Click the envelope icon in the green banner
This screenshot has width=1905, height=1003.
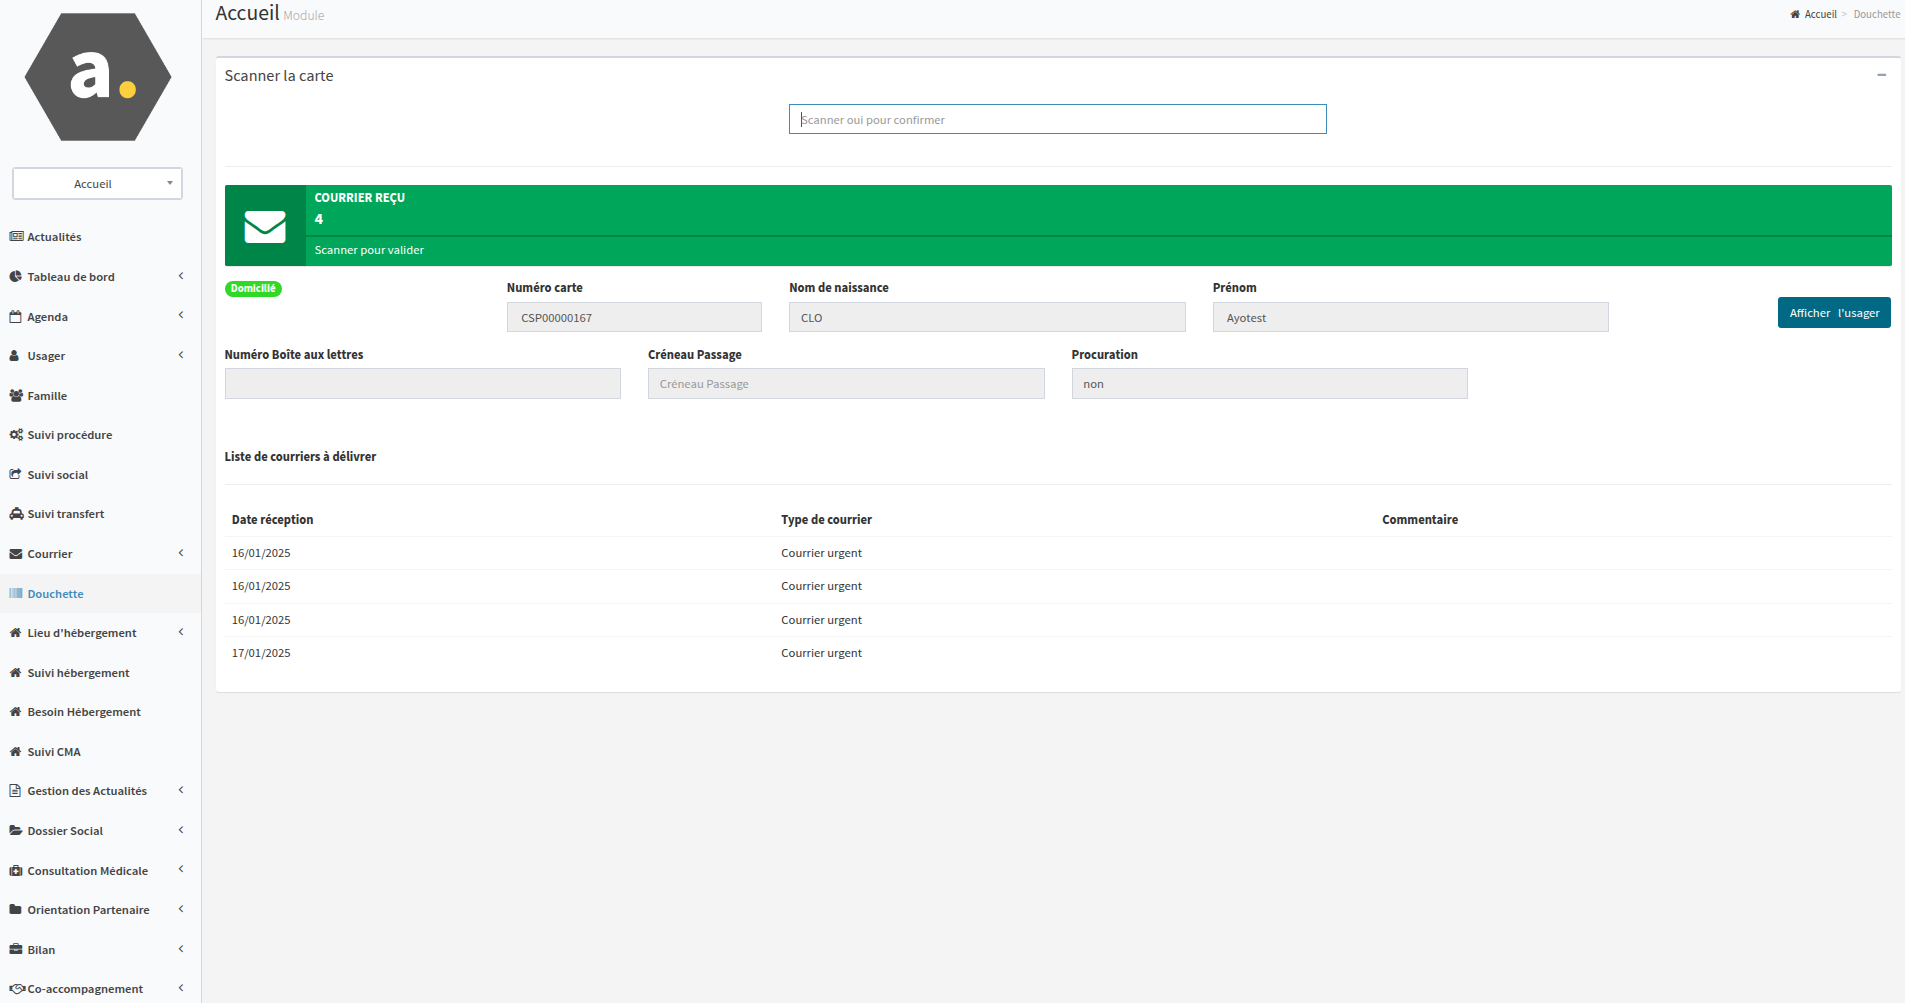click(x=264, y=225)
